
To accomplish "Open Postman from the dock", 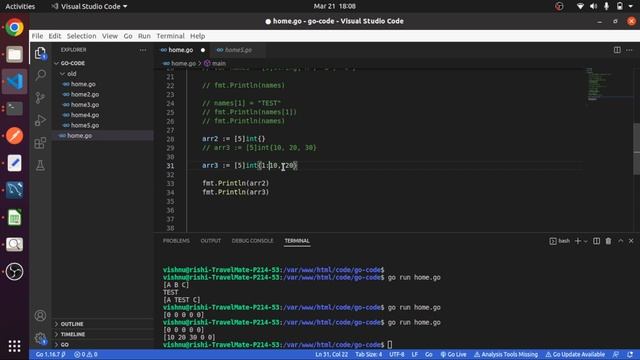I will point(14,136).
